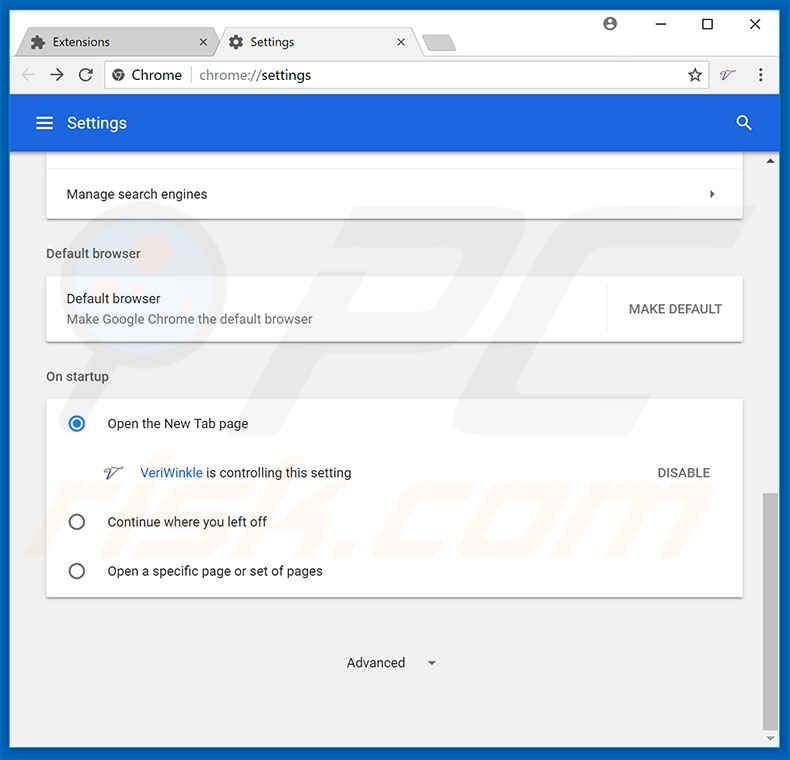Open a new tab
This screenshot has height=760, width=790.
439,43
